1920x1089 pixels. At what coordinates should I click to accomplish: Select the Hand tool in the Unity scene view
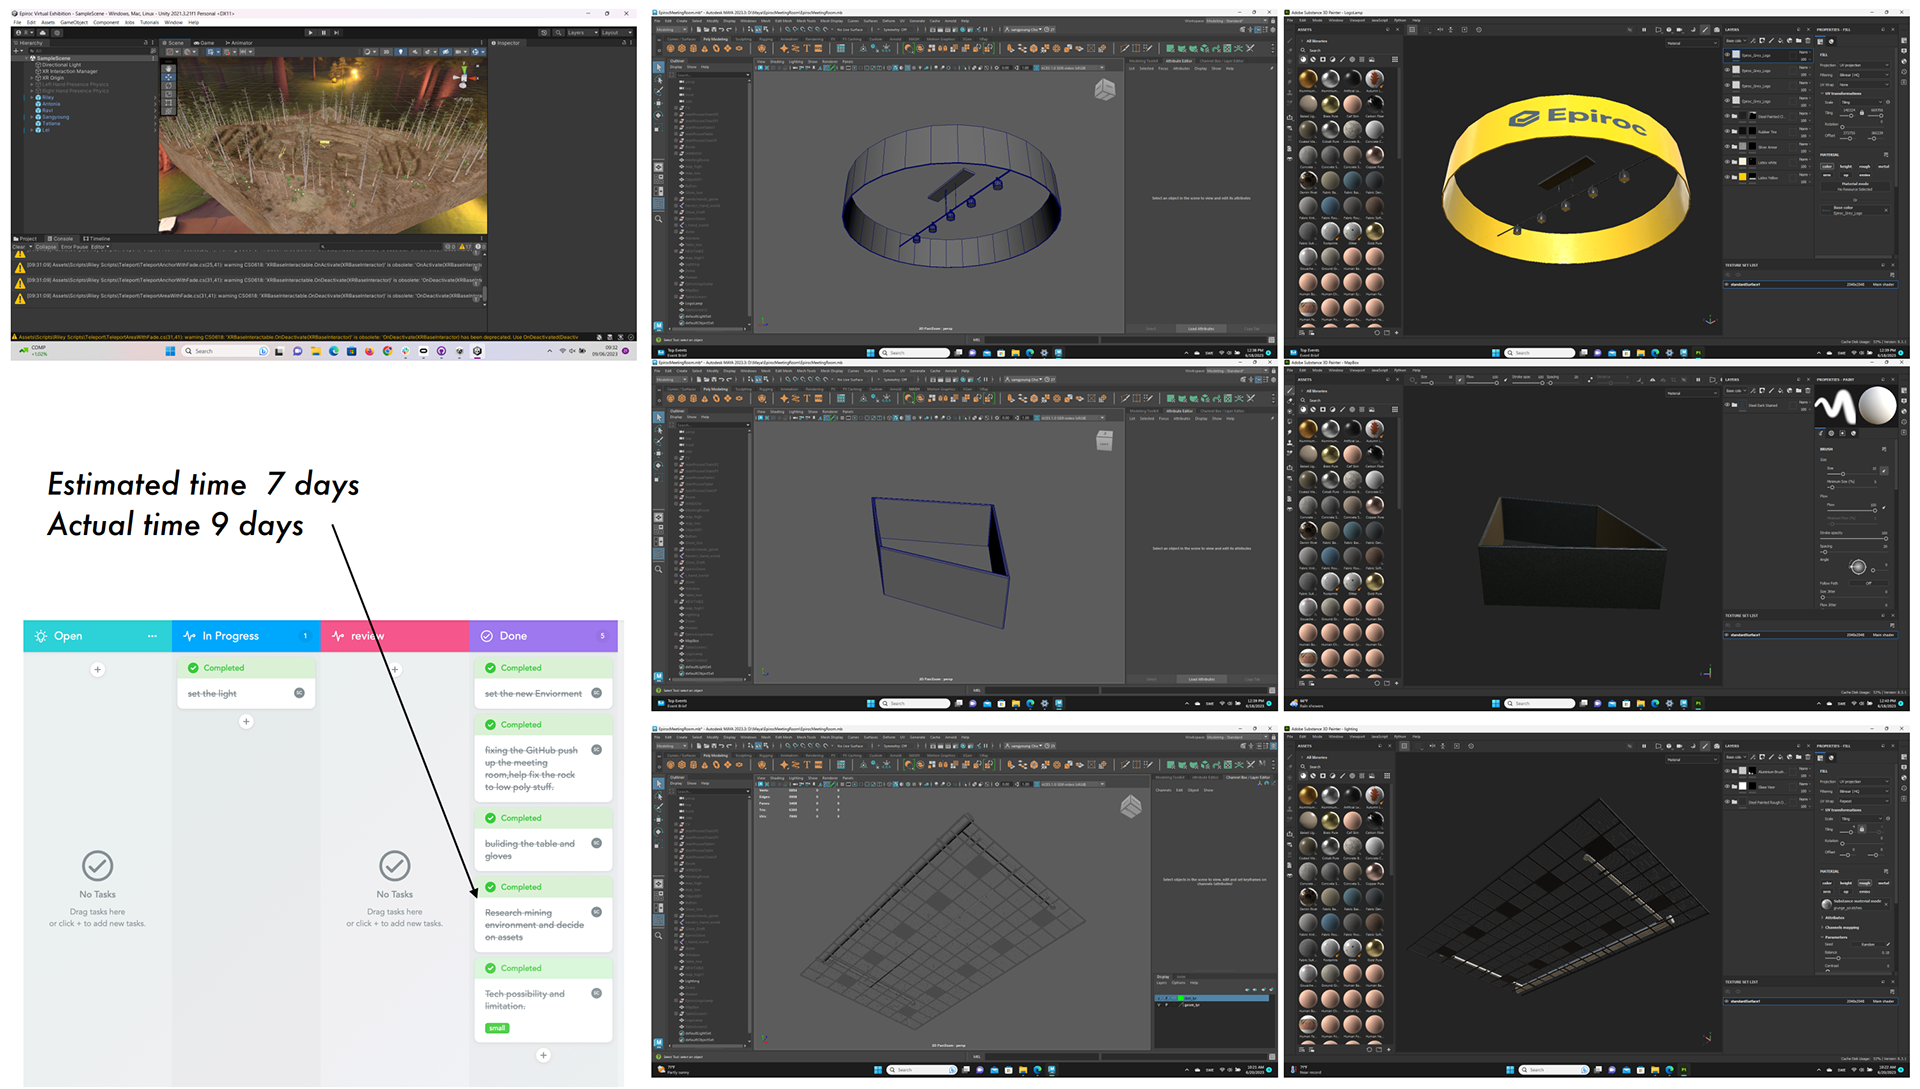168,67
